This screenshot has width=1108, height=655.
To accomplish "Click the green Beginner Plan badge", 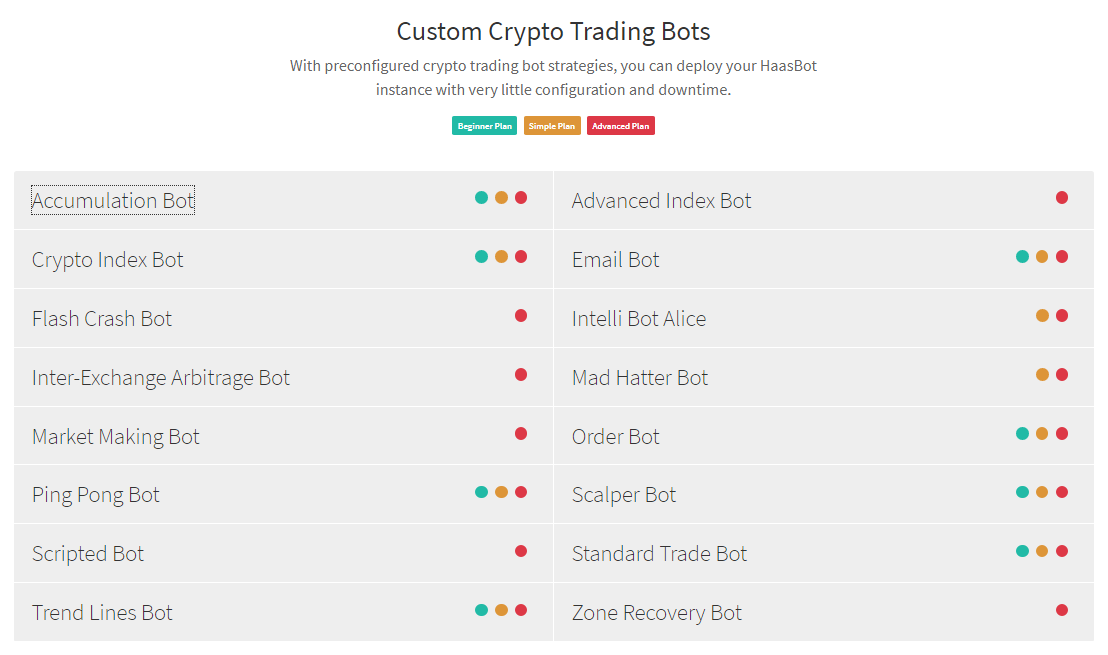I will (484, 126).
